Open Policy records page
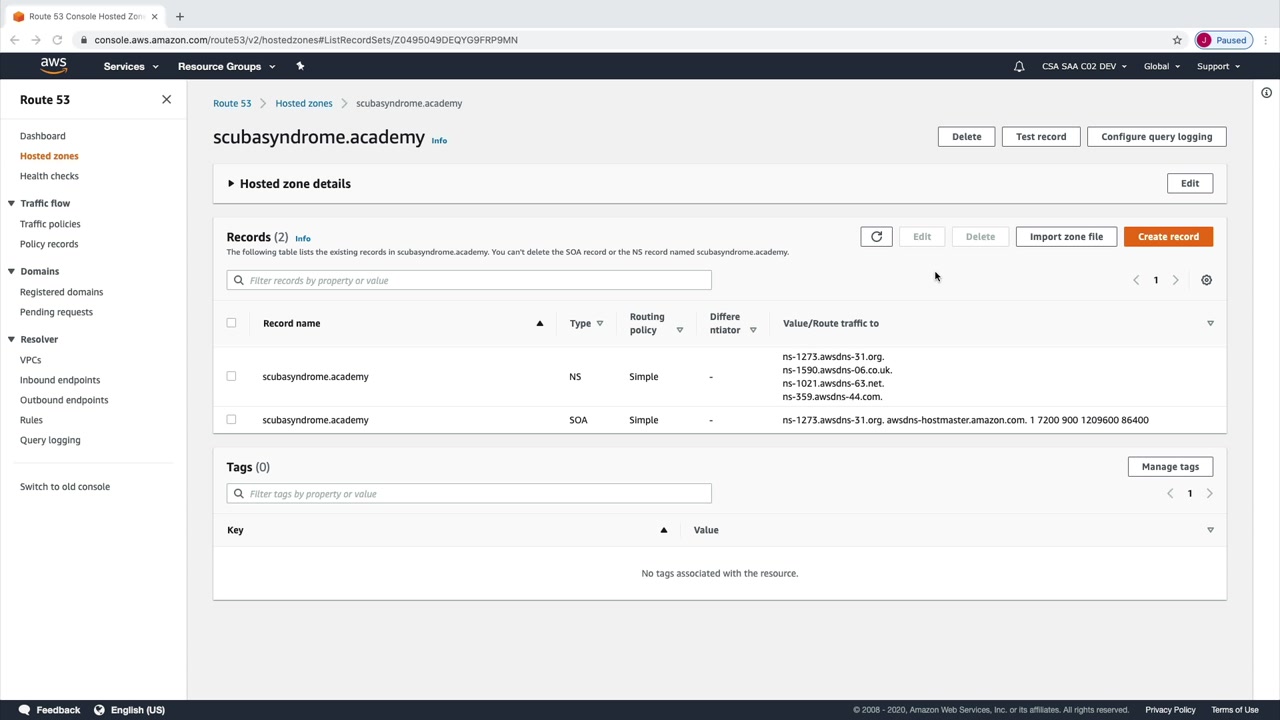 pyautogui.click(x=49, y=244)
